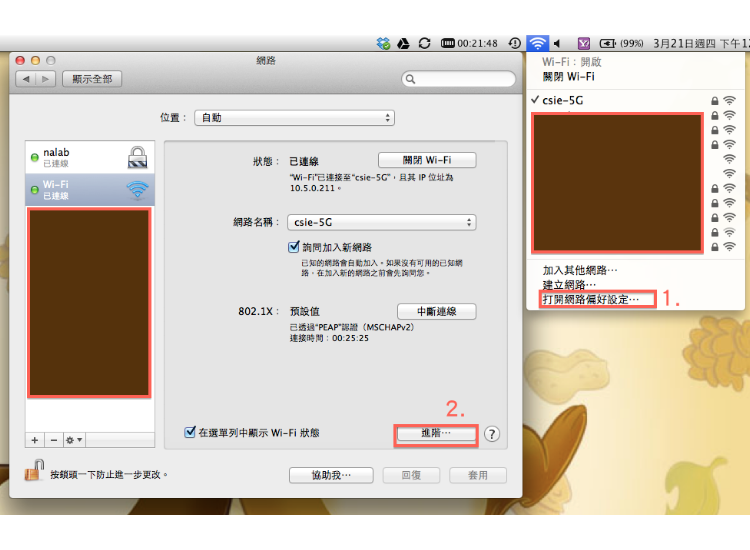The width and height of the screenshot is (750, 550).
Task: Toggle 在選單列中顯示 Wi-Fi 狀態 checkbox
Action: pos(190,432)
